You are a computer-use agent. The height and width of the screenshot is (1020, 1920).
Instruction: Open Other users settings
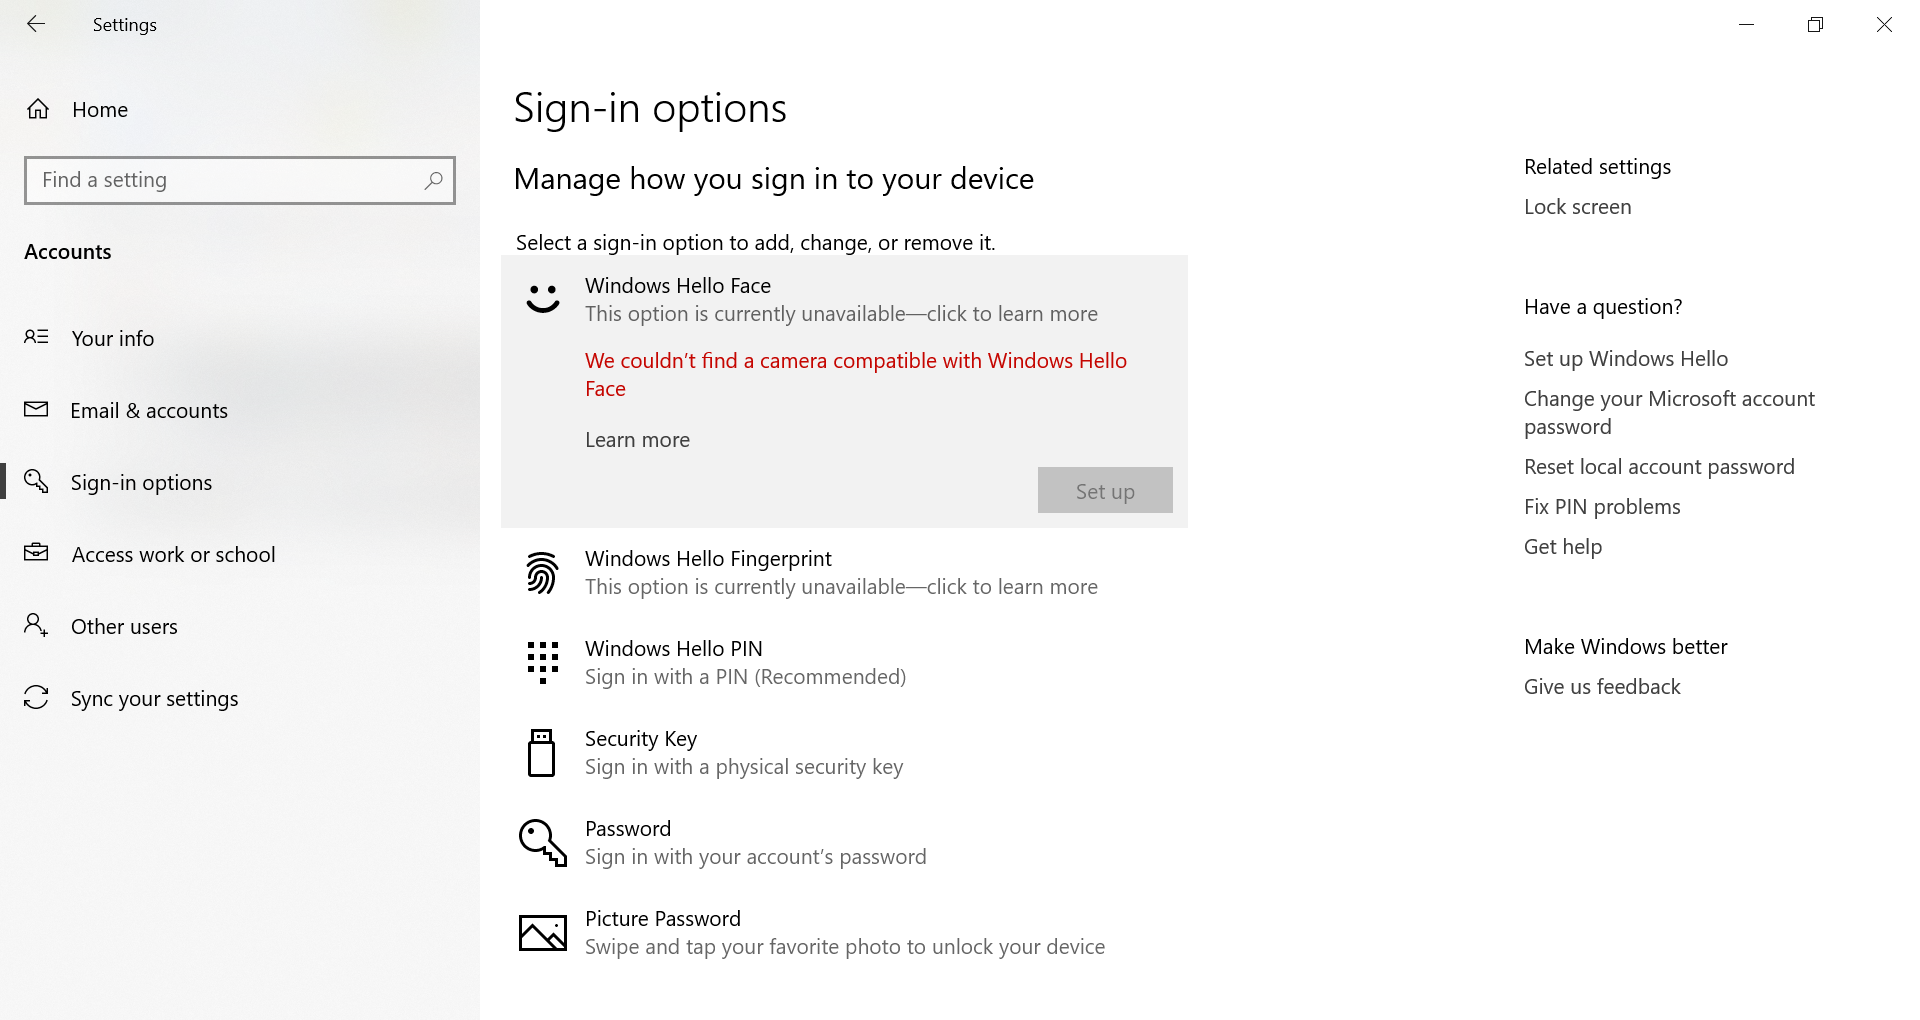click(240, 626)
